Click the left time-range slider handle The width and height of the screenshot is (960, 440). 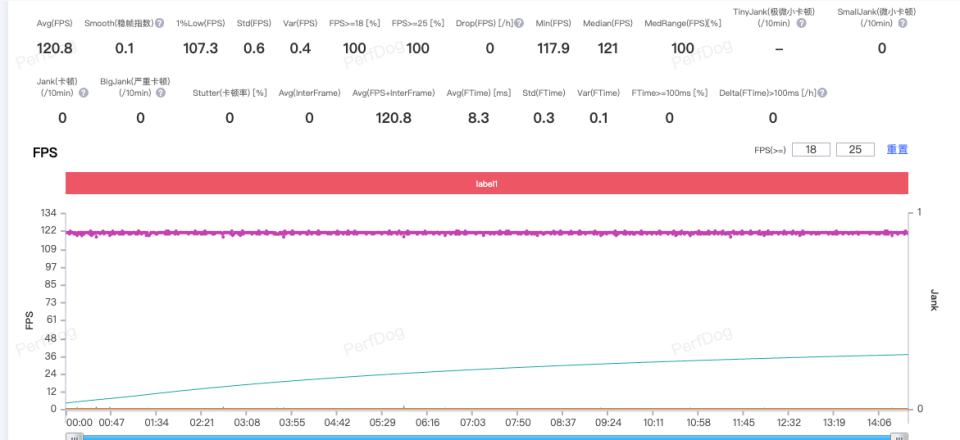pyautogui.click(x=74, y=437)
